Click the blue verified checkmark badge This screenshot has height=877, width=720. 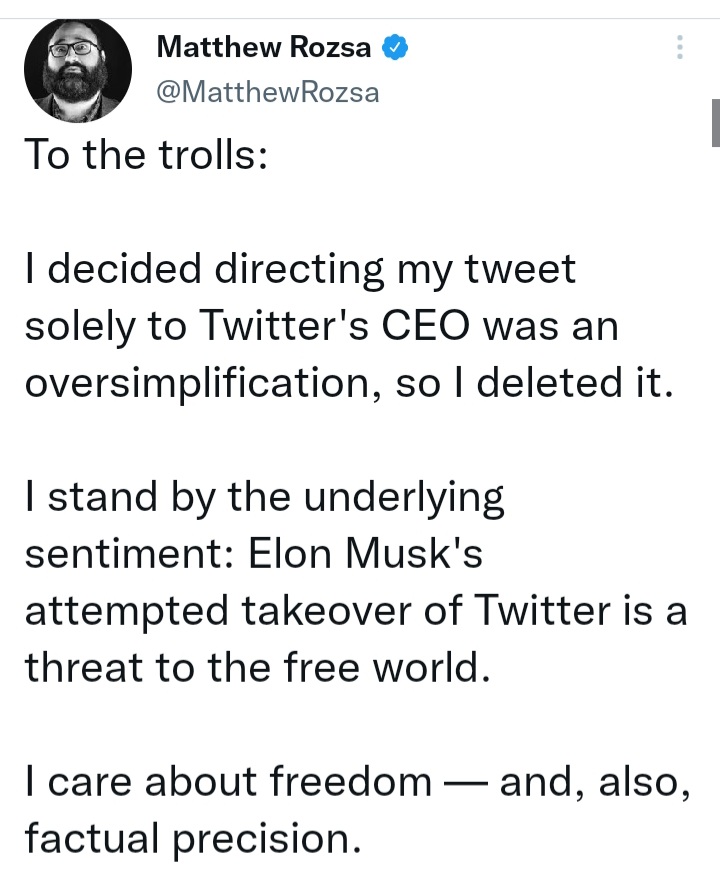[x=395, y=47]
